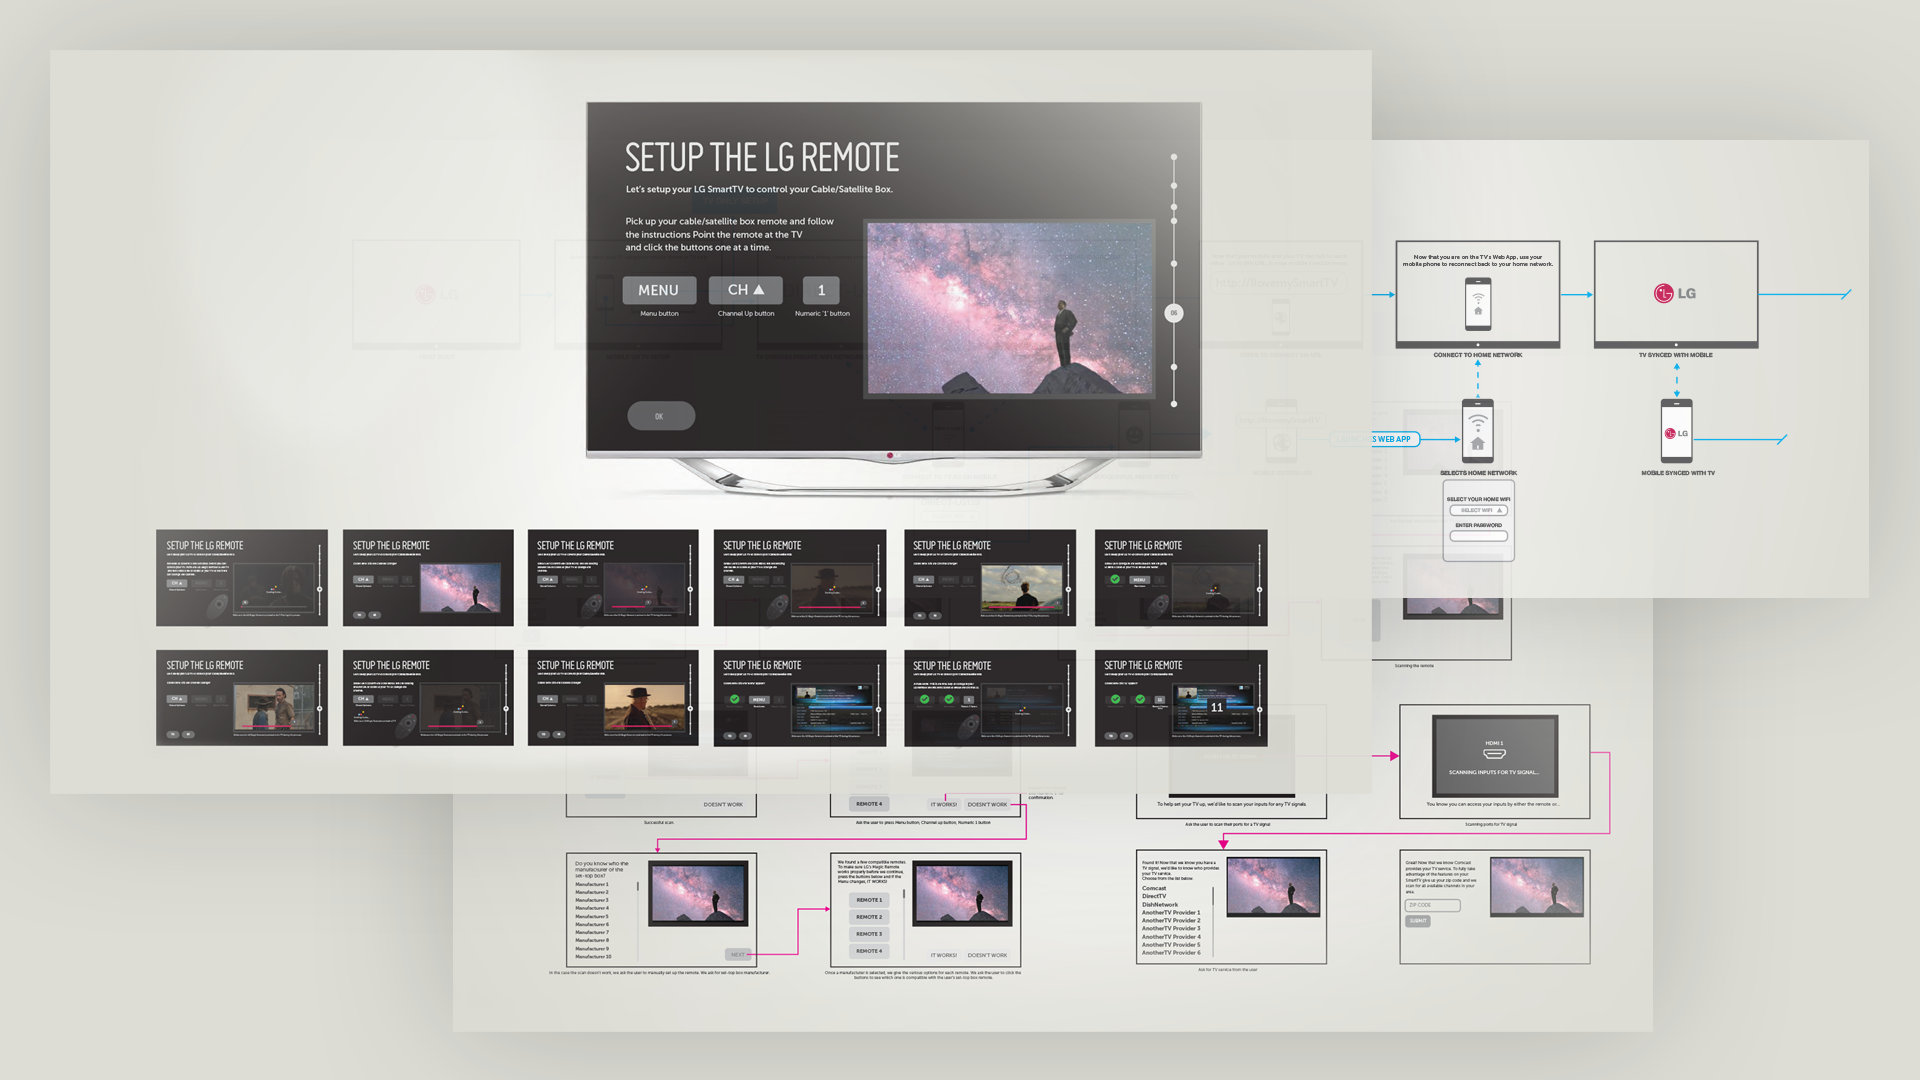
Task: Click the LG logo on the mobile phone
Action: tap(1677, 433)
